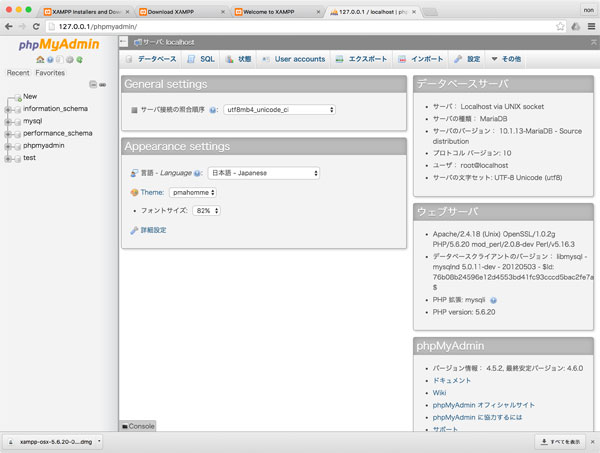Click the link-with-main-panel chain icon

click(x=103, y=85)
